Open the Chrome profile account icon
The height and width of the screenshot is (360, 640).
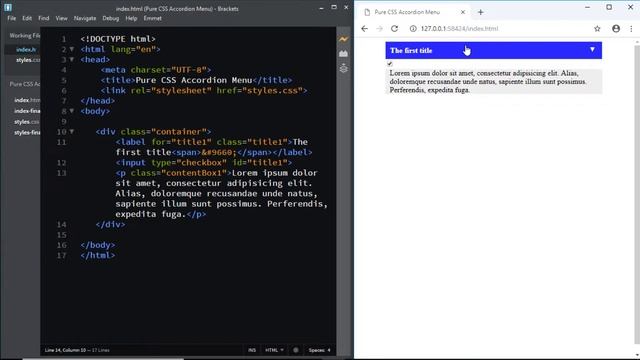pos(616,29)
